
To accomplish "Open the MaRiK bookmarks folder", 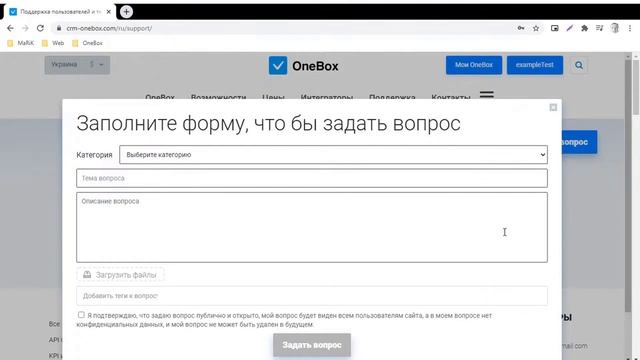I will click(x=20, y=43).
